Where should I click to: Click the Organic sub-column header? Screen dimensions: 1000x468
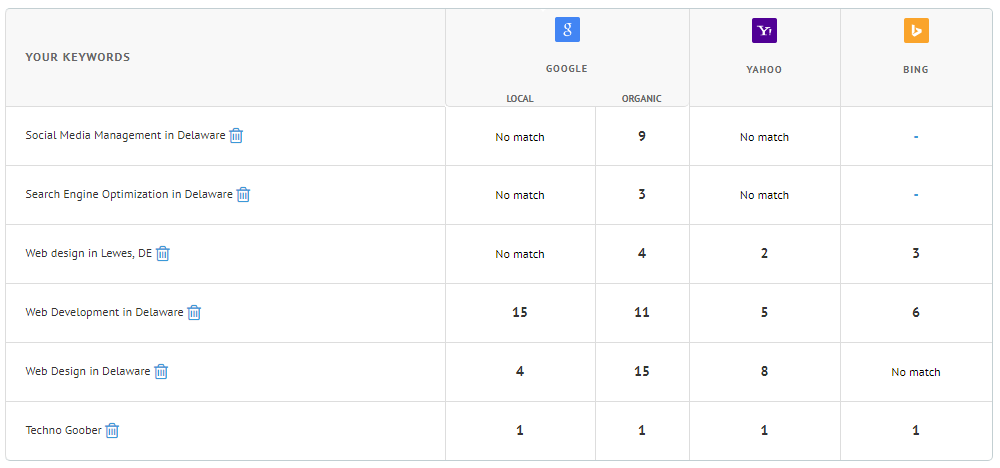click(642, 99)
